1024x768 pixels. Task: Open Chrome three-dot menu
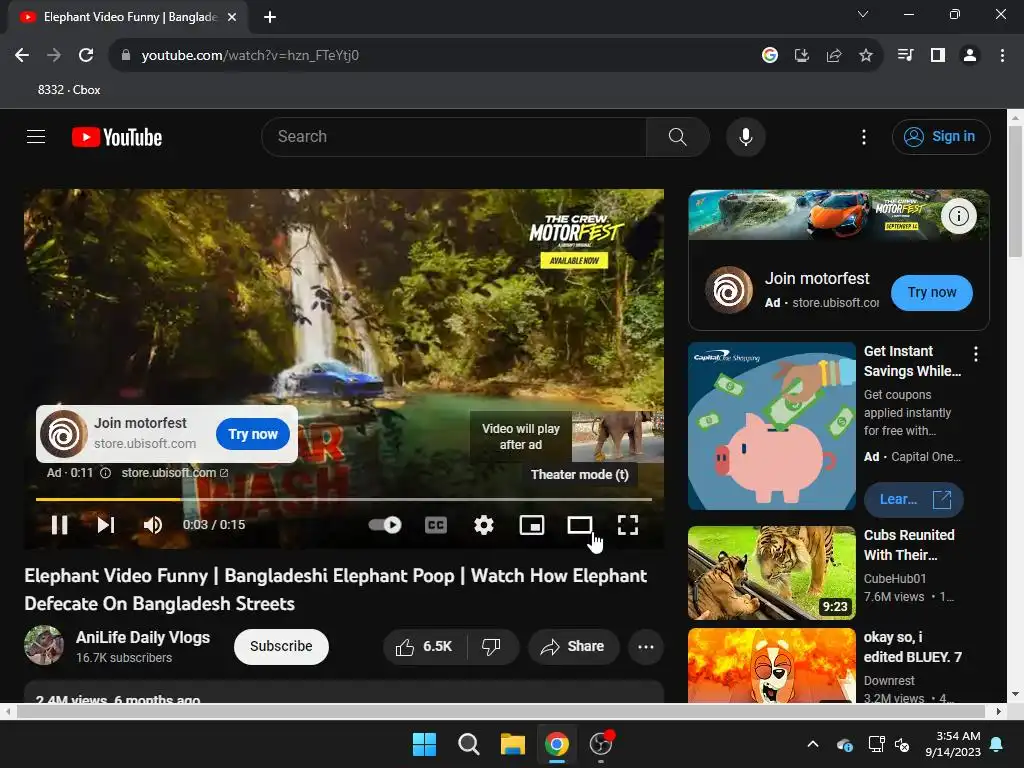pos(1002,56)
